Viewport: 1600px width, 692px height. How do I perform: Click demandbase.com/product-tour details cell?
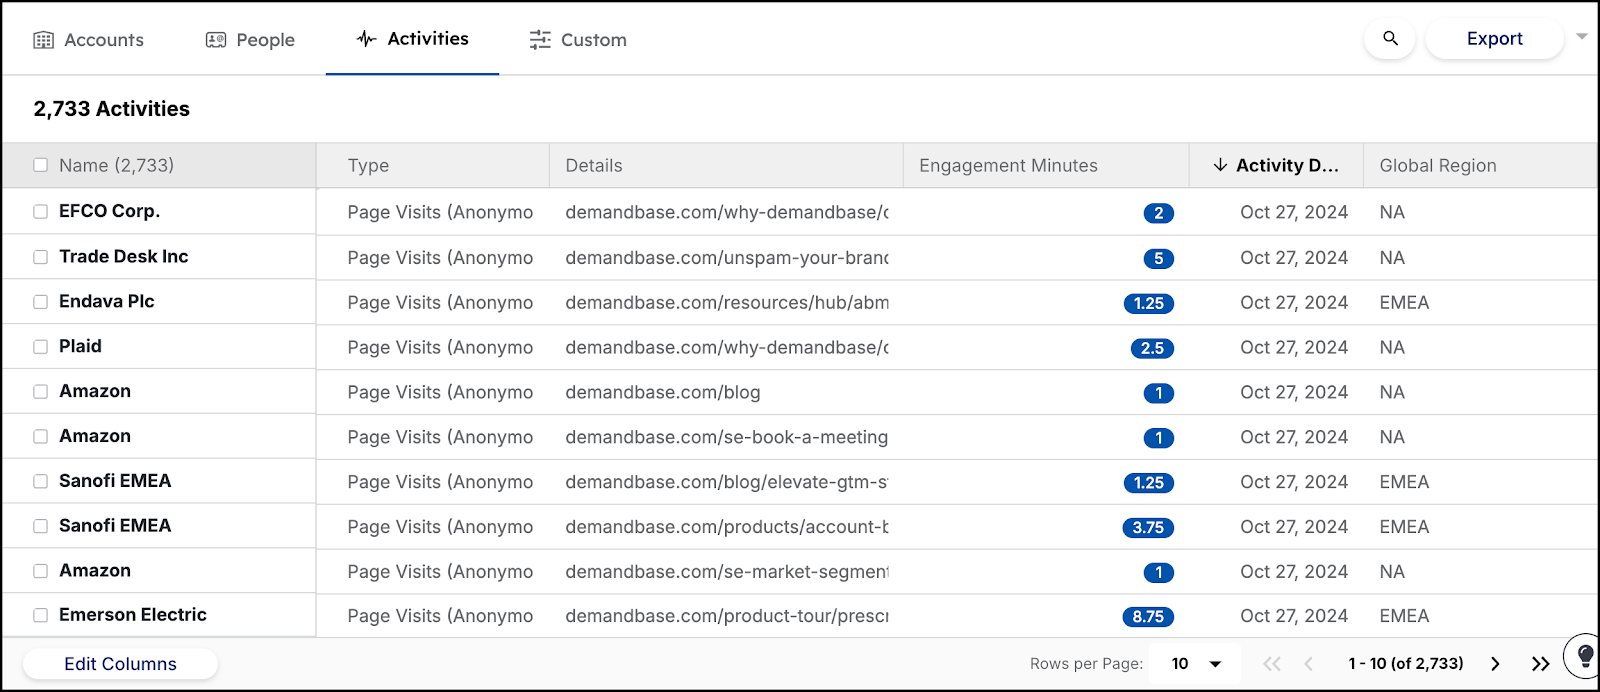coord(726,616)
